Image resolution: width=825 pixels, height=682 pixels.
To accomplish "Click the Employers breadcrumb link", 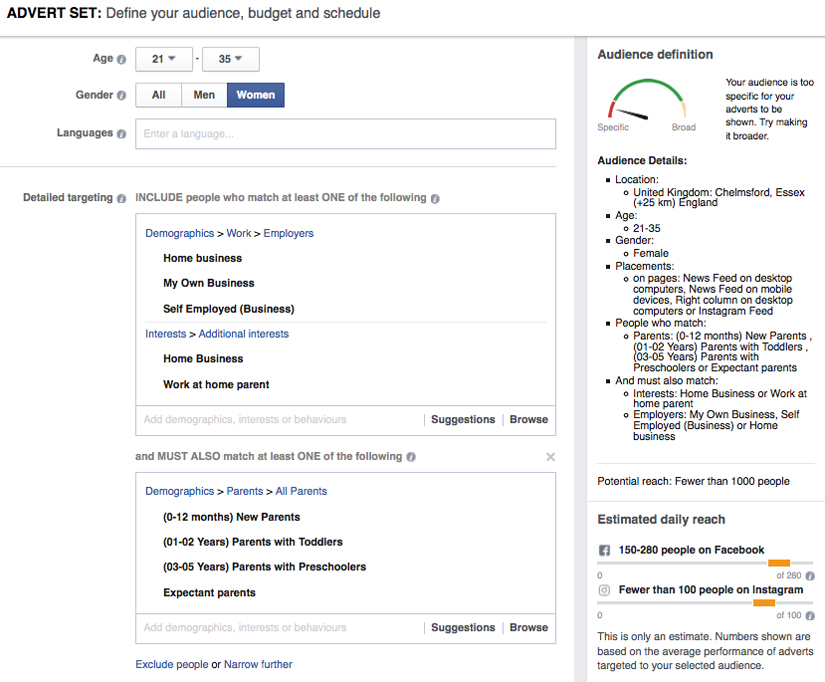I will 288,233.
